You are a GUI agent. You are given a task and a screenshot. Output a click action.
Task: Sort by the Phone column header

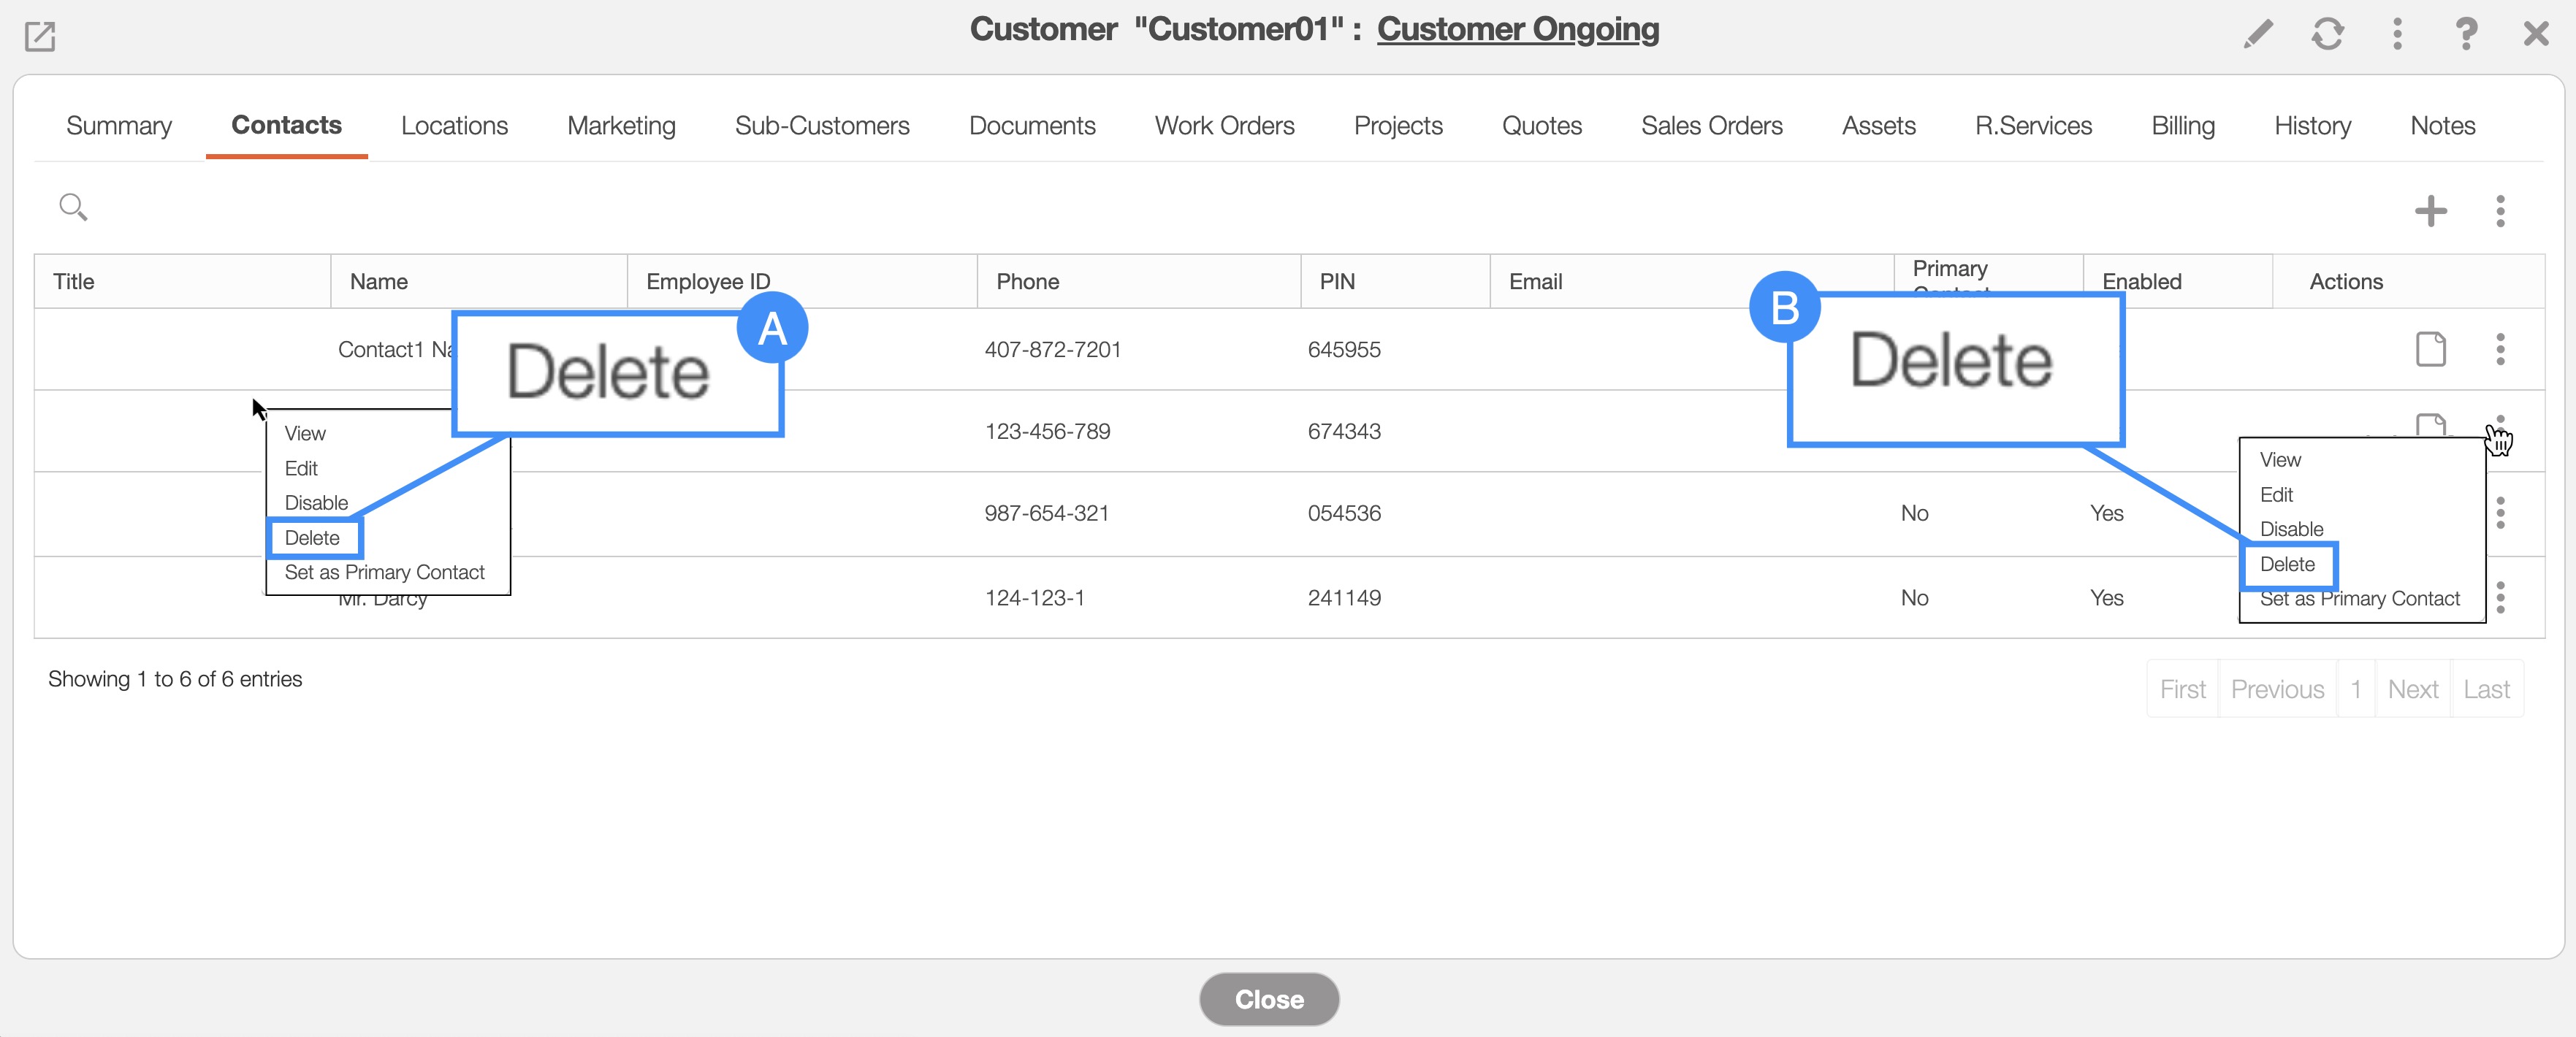pyautogui.click(x=1027, y=282)
